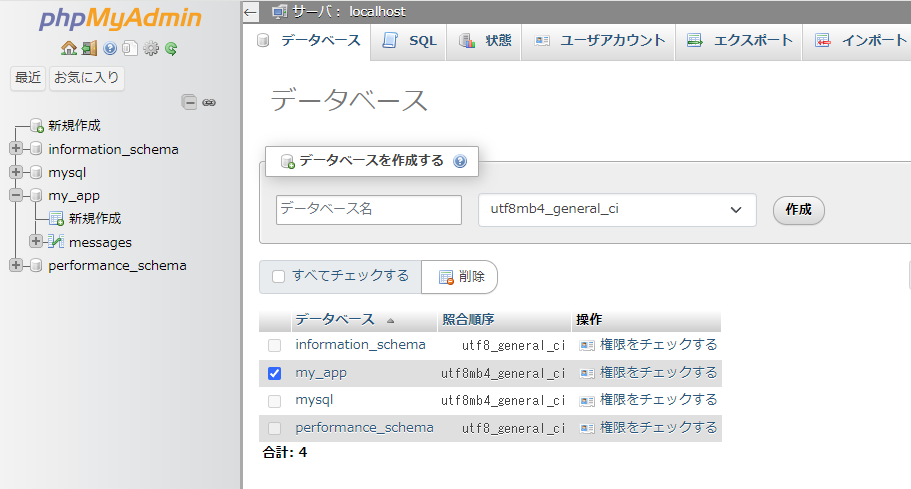Open navigation panel settings gear icon

point(151,48)
